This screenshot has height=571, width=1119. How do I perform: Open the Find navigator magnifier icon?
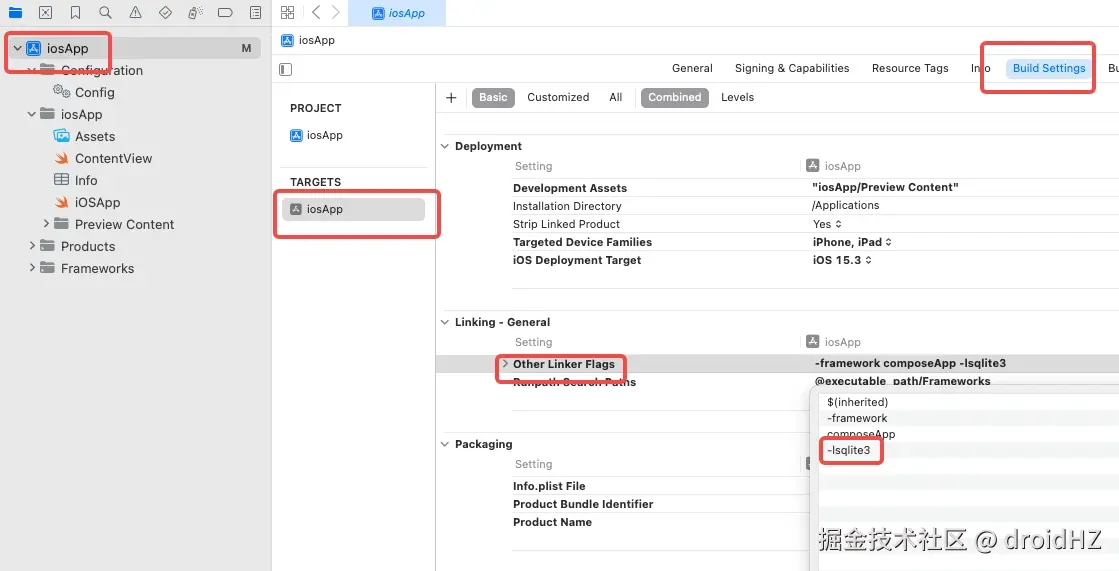click(105, 13)
